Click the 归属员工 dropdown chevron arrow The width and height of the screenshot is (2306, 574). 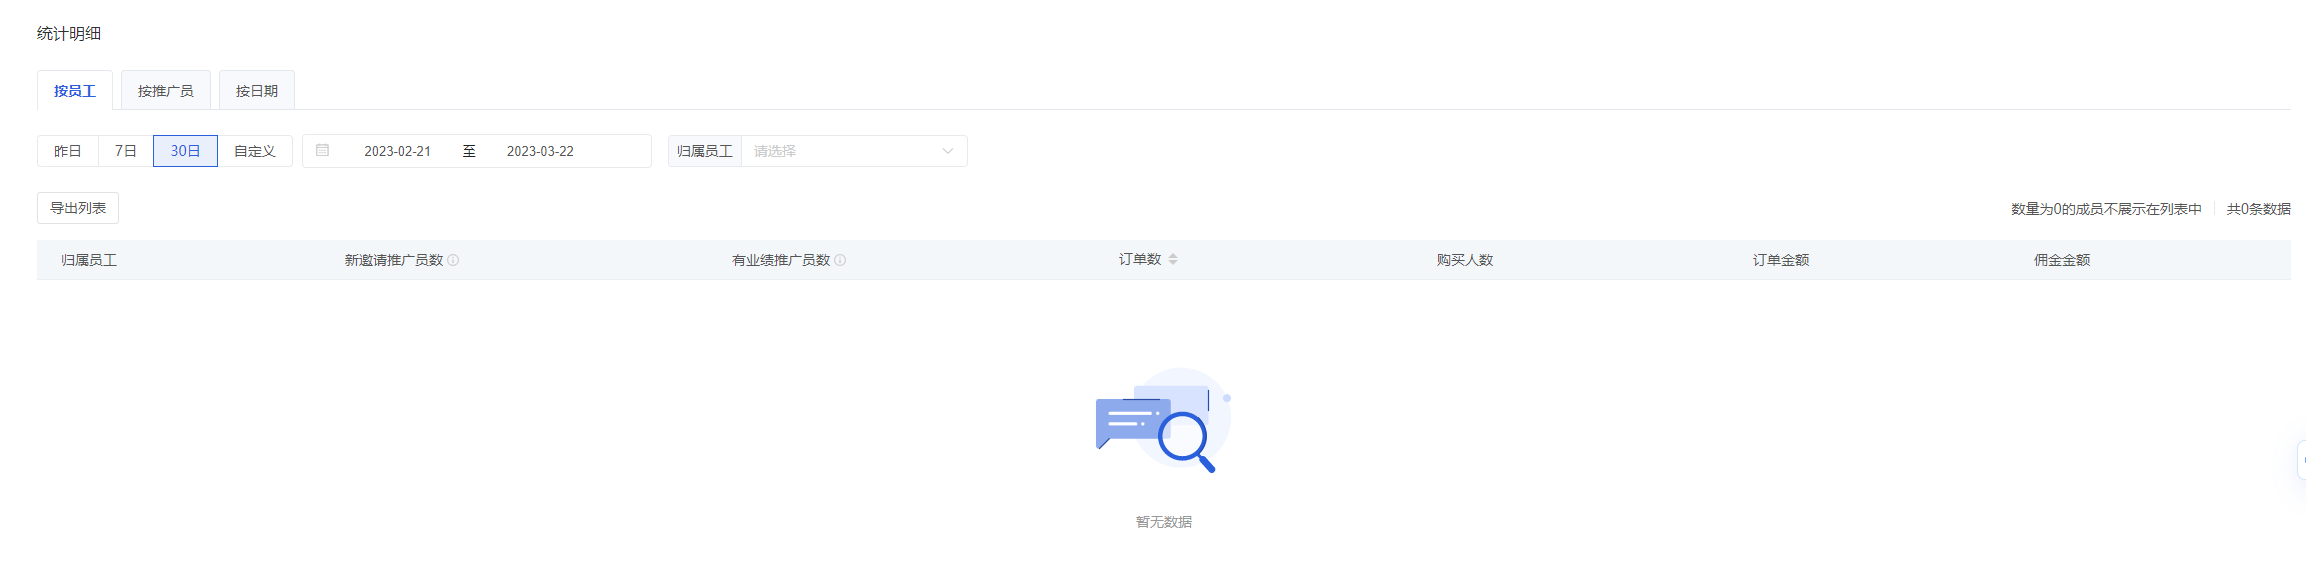click(948, 151)
